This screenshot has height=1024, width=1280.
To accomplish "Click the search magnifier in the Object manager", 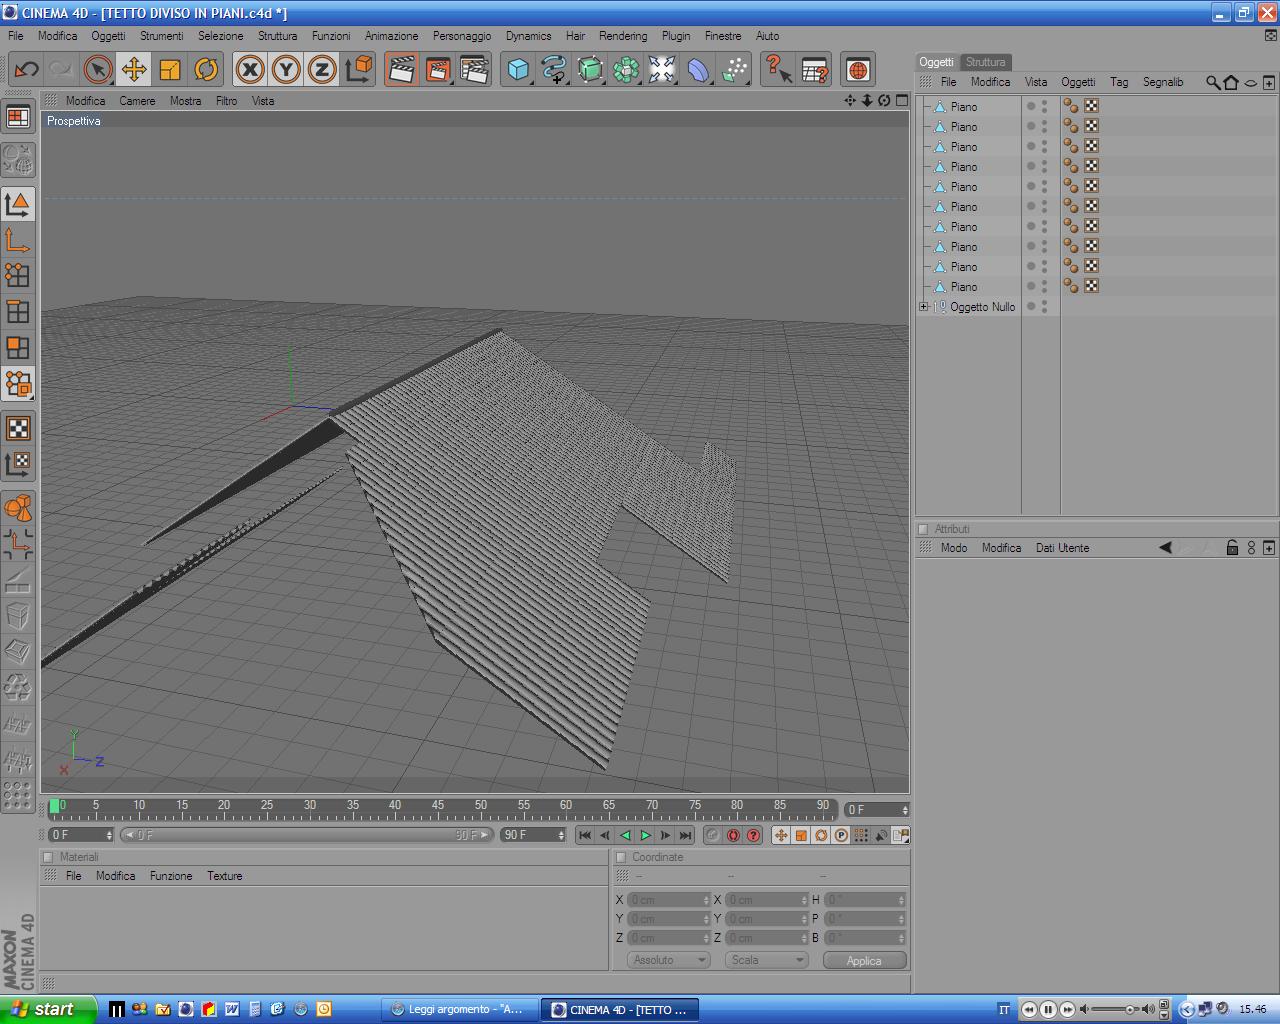I will pos(1212,82).
